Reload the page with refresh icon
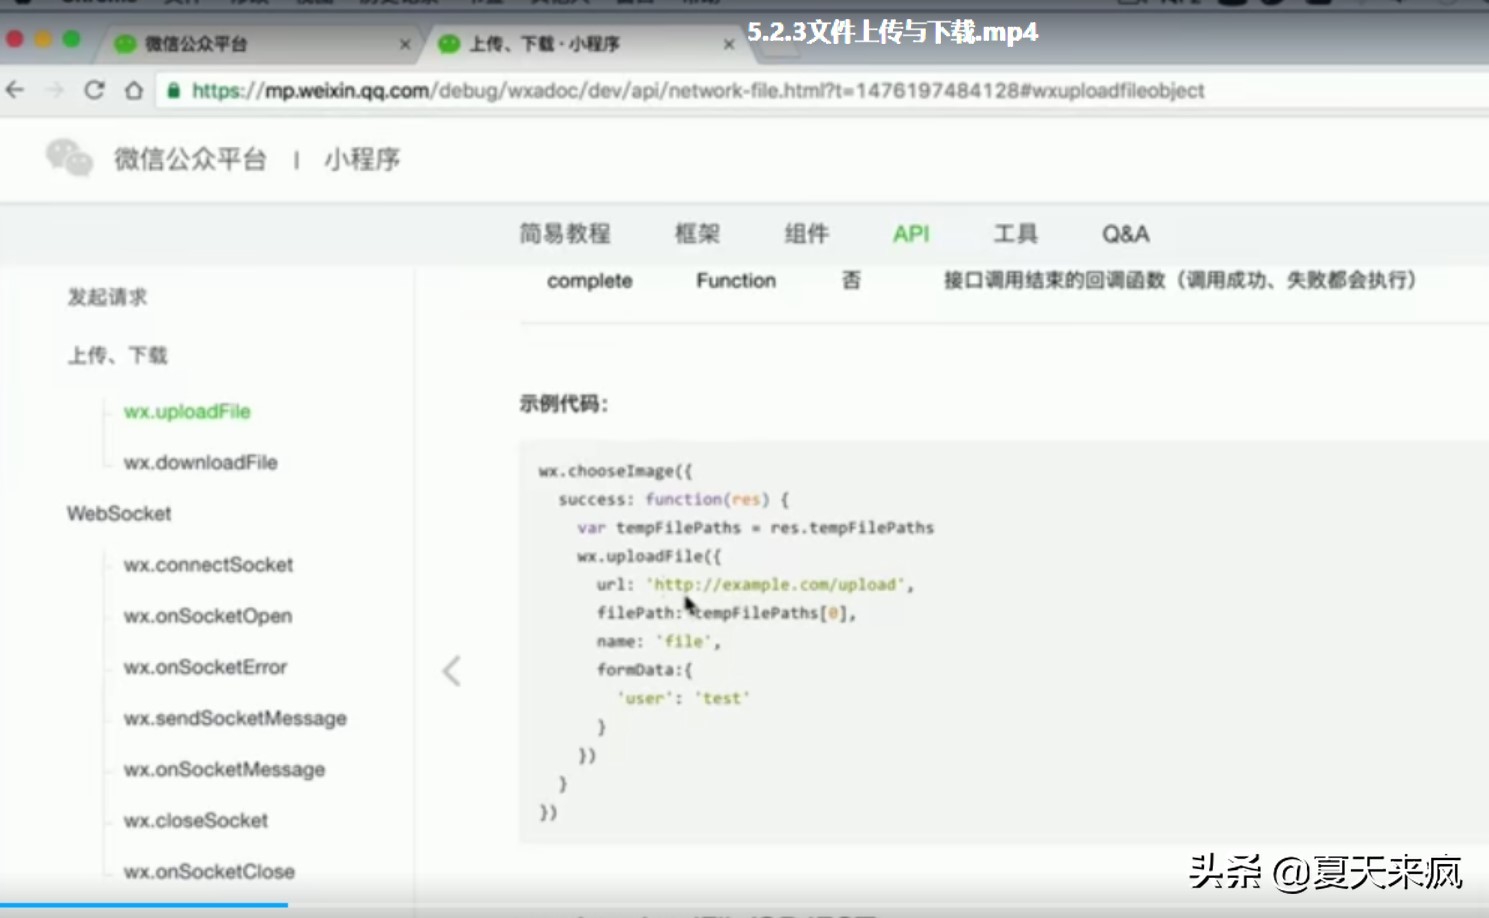Image resolution: width=1489 pixels, height=918 pixels. pyautogui.click(x=94, y=90)
